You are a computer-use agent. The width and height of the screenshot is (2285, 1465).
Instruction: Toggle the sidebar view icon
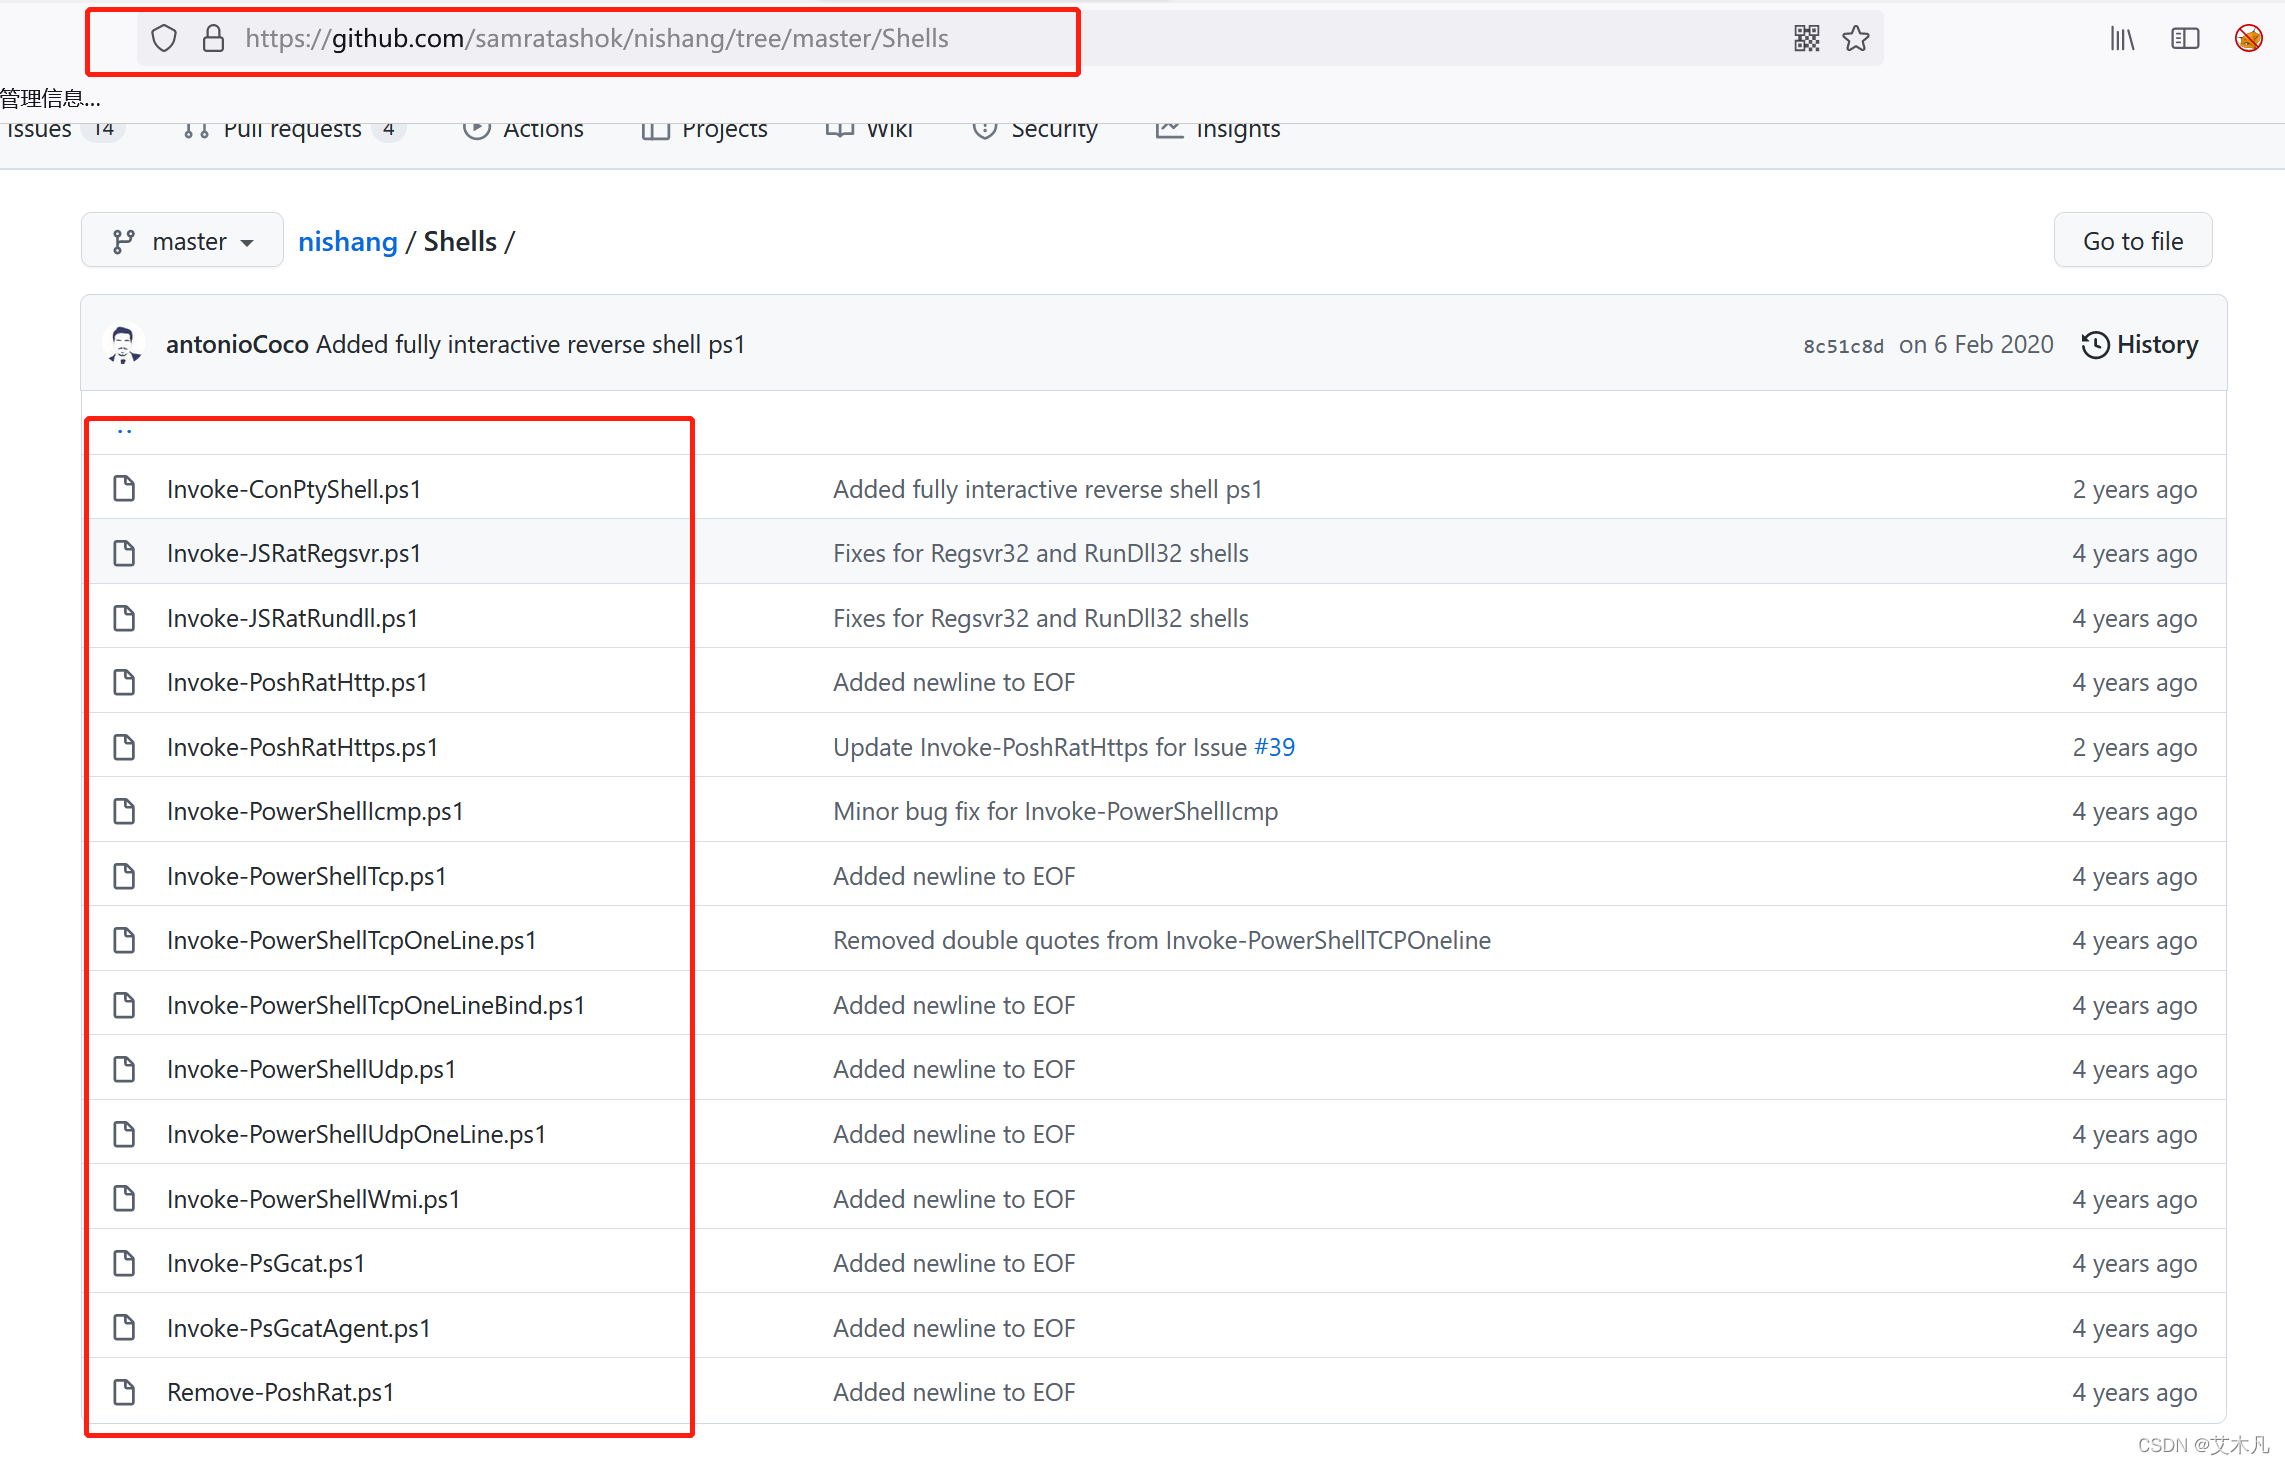[2185, 39]
